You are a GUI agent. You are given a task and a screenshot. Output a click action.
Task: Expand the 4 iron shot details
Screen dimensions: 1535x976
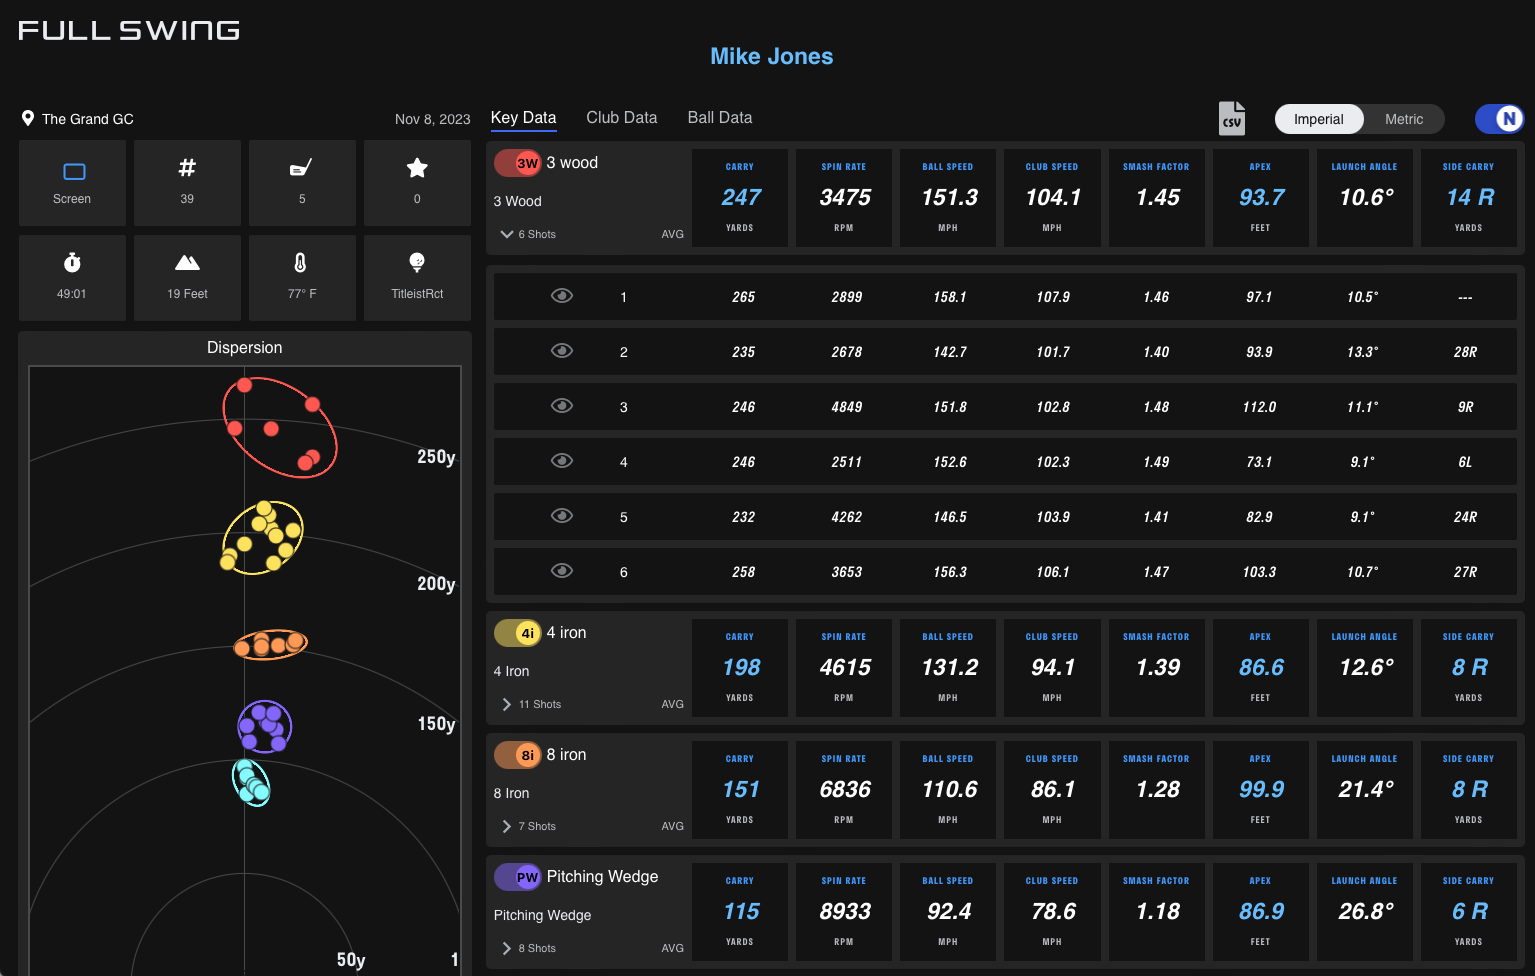pyautogui.click(x=506, y=704)
